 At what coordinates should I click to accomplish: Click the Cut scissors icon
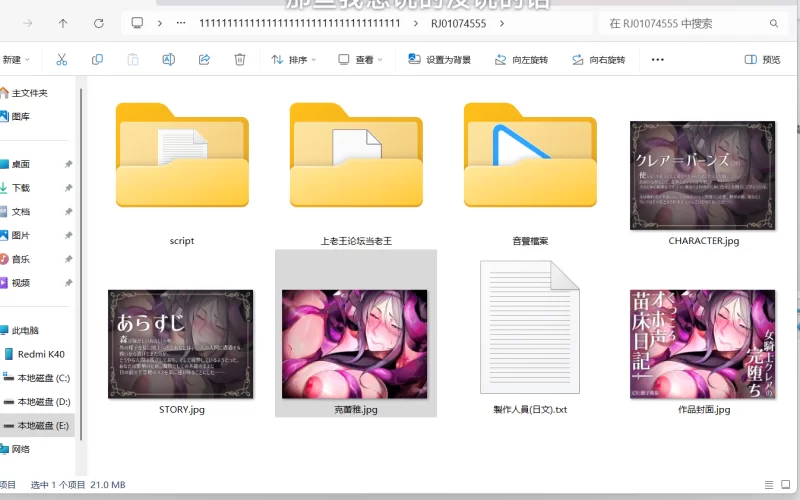(x=62, y=60)
